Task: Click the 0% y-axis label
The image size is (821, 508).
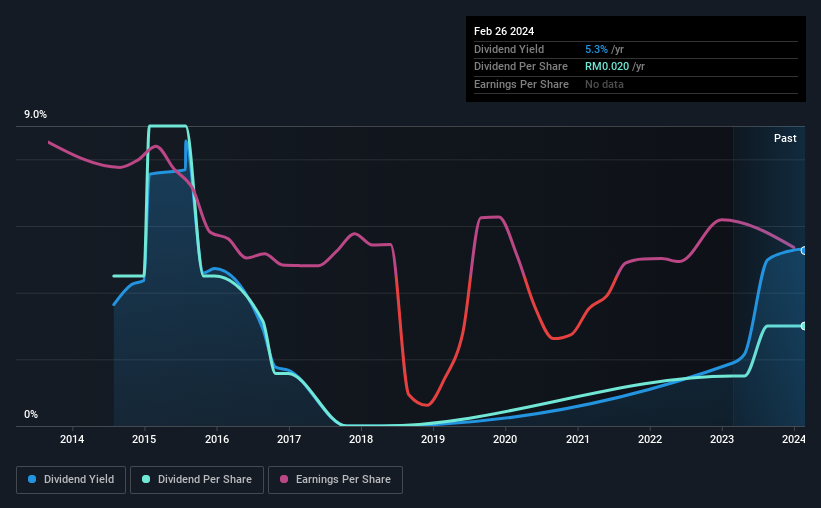Action: pyautogui.click(x=31, y=414)
